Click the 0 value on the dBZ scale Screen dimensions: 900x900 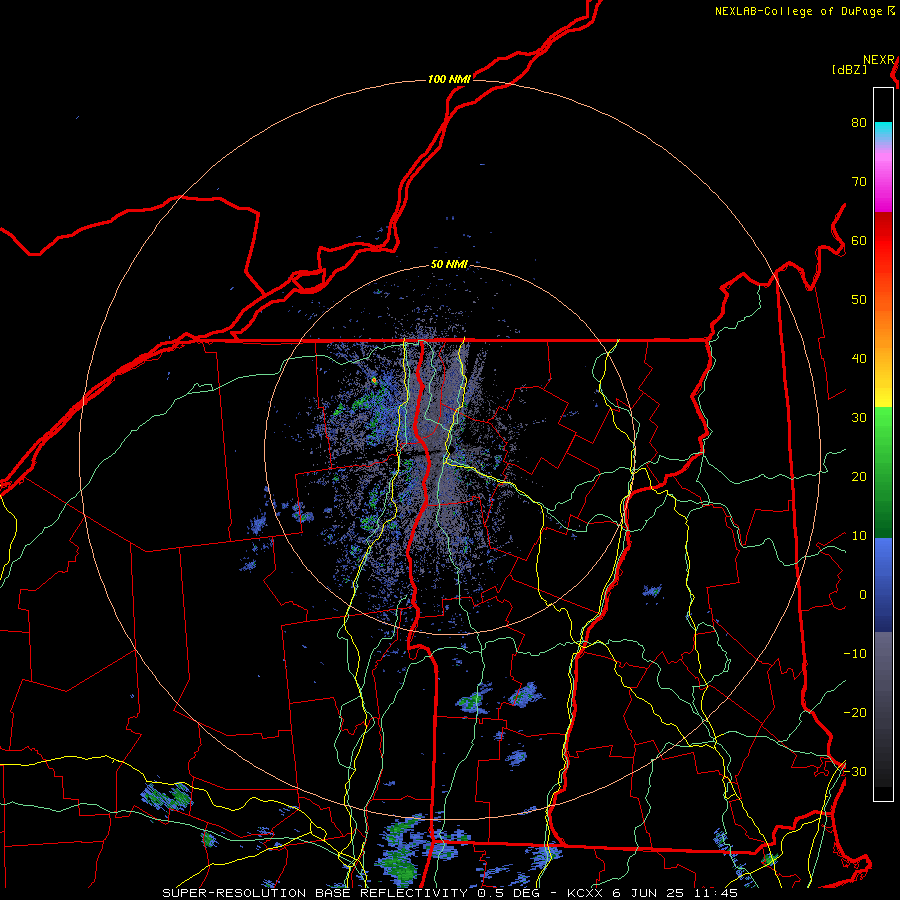click(x=863, y=595)
